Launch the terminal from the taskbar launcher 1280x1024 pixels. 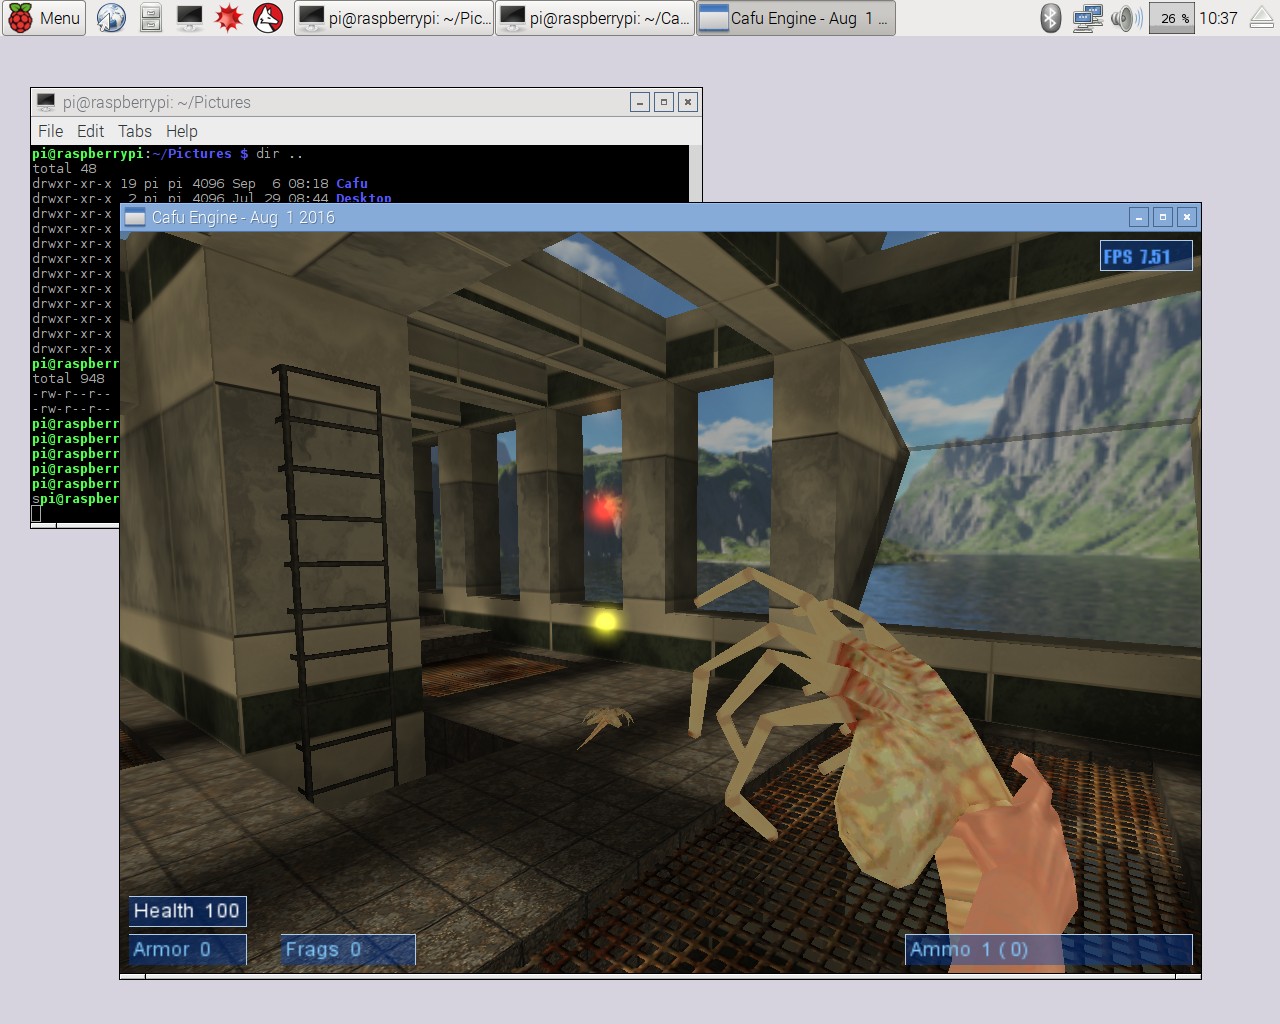click(189, 18)
